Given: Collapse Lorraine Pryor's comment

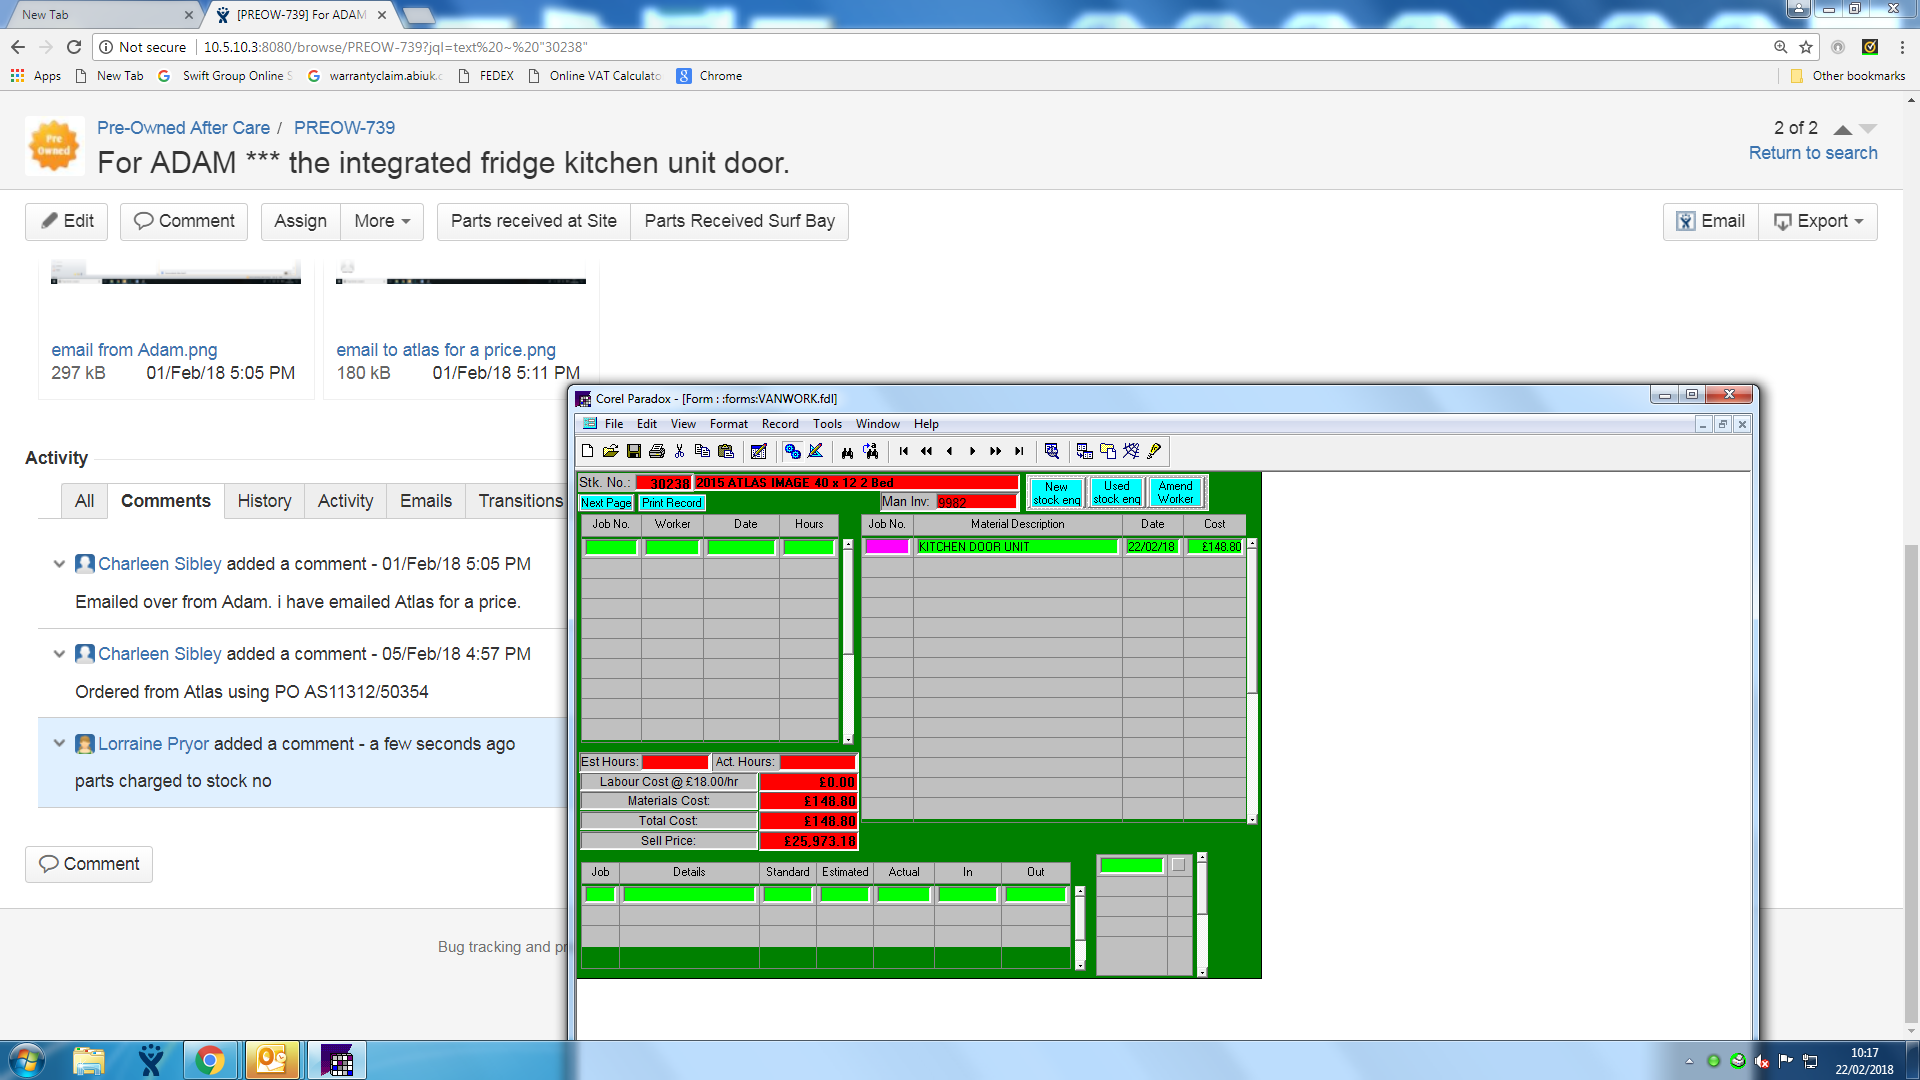Looking at the screenshot, I should [x=59, y=743].
